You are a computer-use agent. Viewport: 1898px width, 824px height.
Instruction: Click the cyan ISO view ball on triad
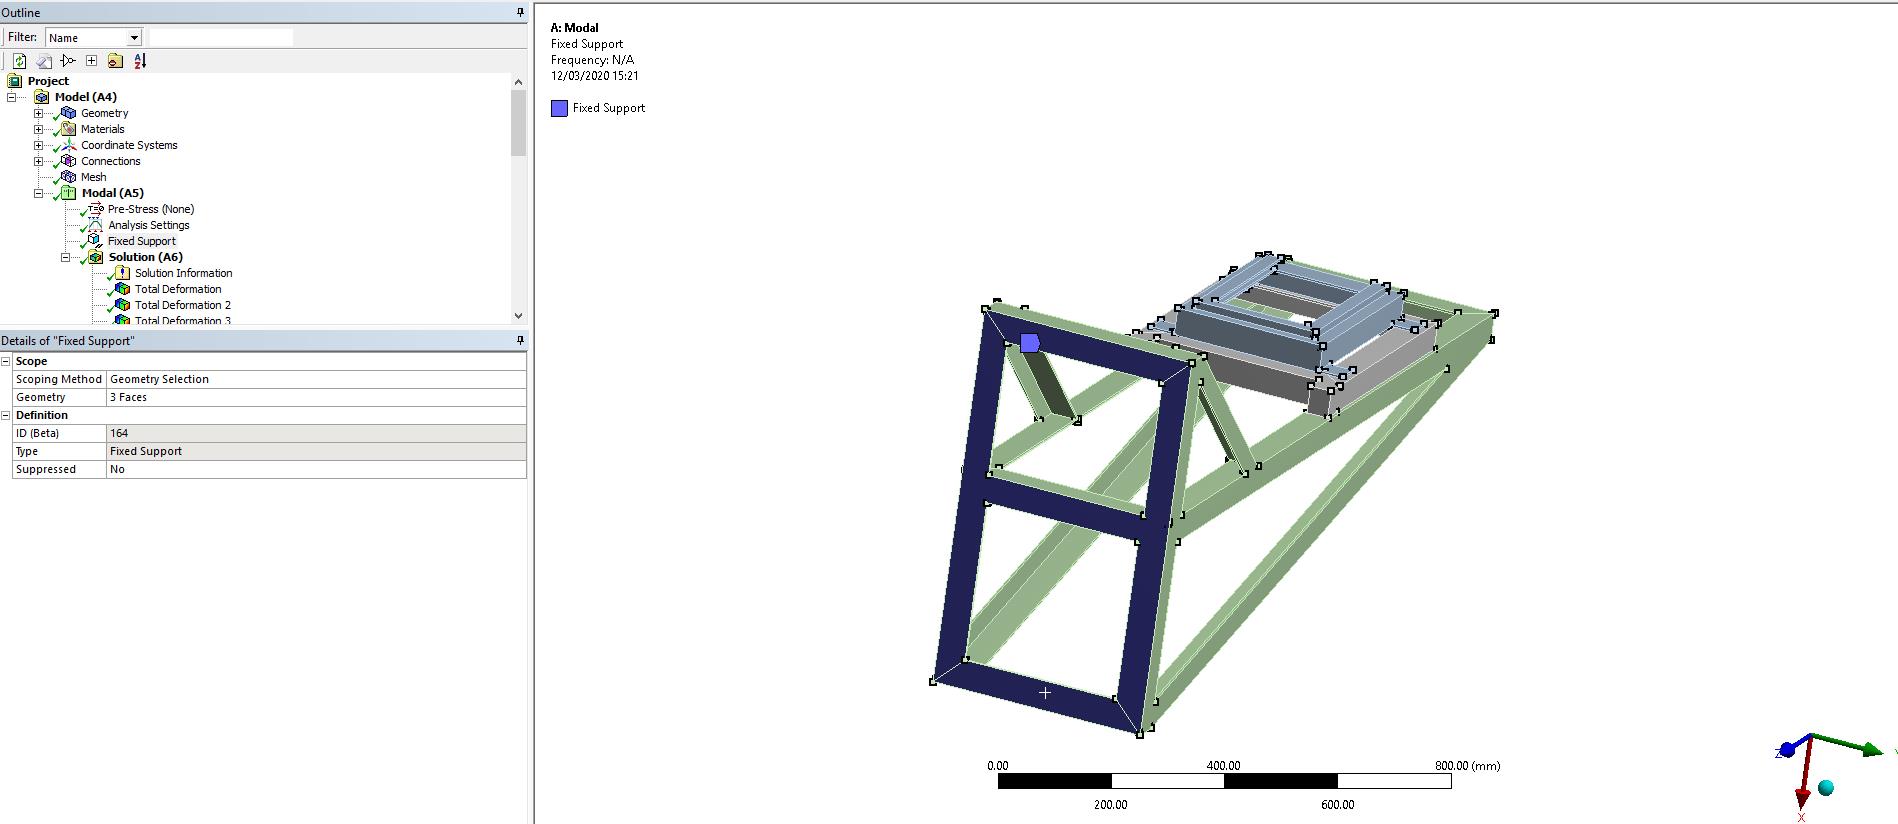coord(1826,788)
